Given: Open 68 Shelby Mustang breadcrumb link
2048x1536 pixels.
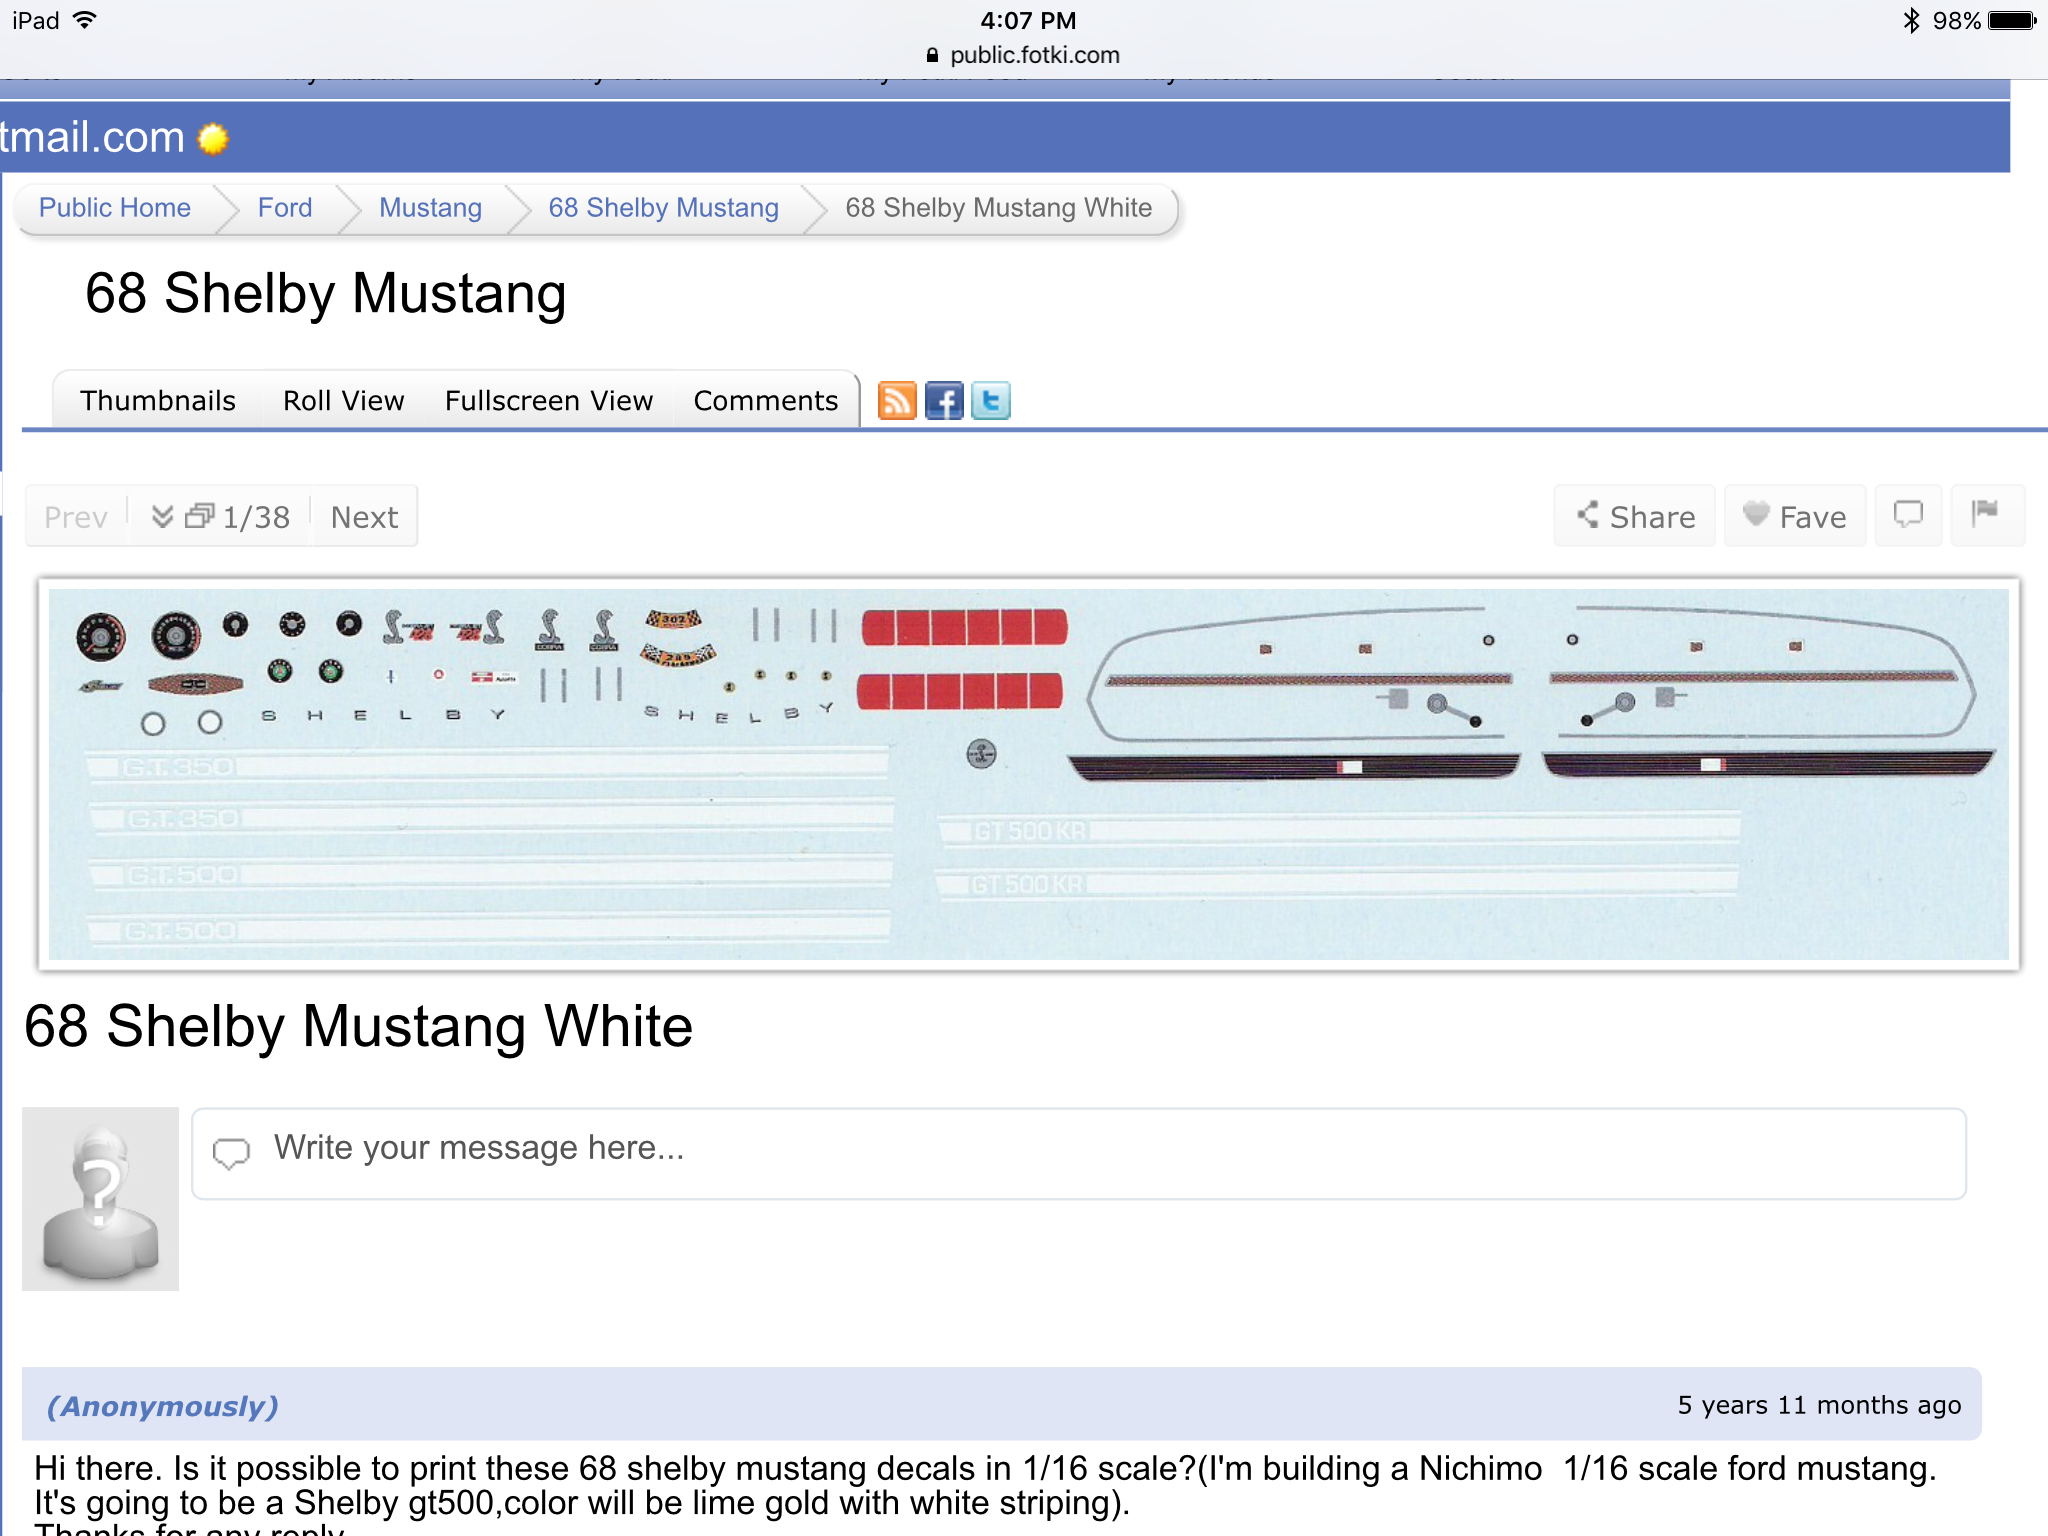Looking at the screenshot, I should click(x=663, y=208).
